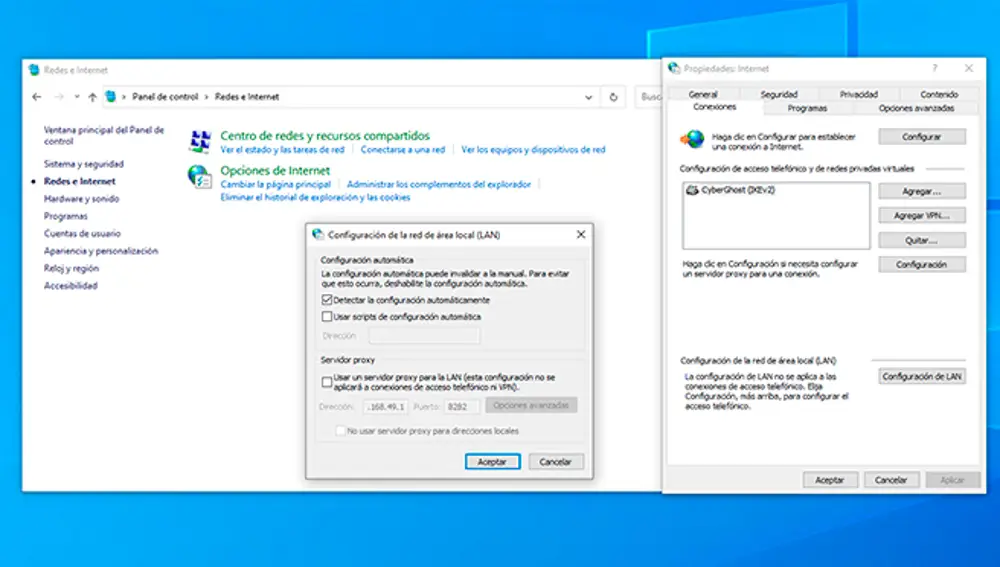This screenshot has width=1000, height=567.
Task: Click the Control Panel search box
Action: [649, 97]
